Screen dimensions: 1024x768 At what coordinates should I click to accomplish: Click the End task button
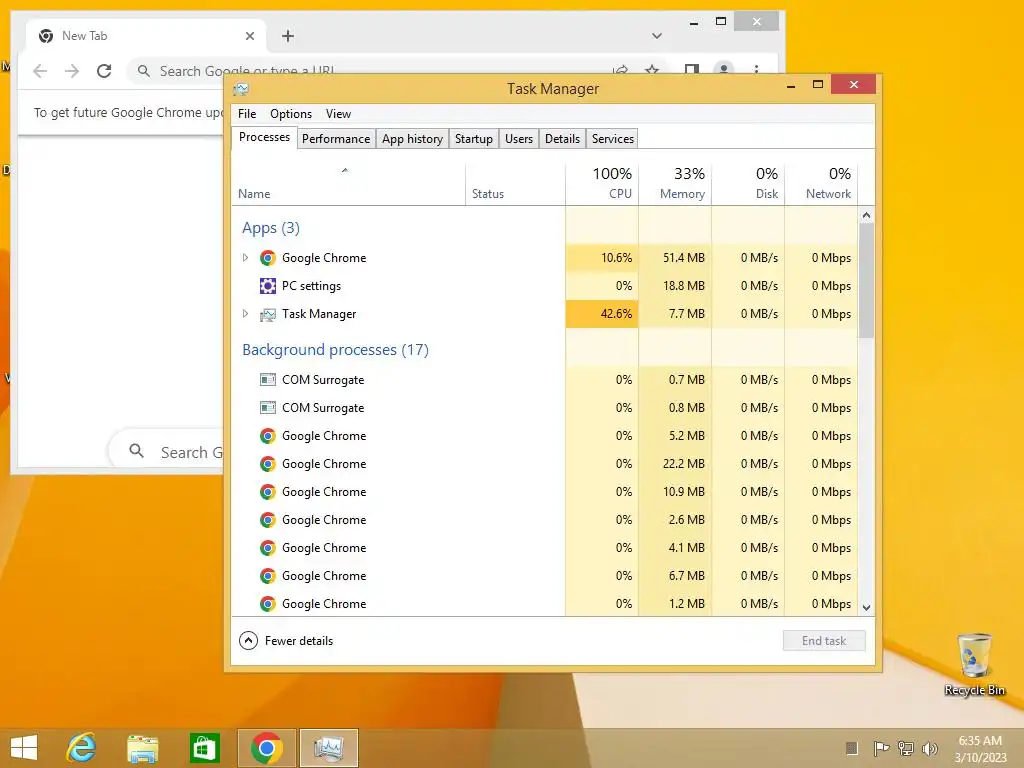[824, 641]
